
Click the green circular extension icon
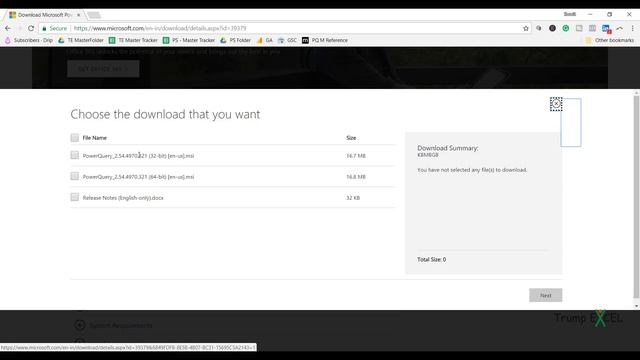click(x=565, y=28)
